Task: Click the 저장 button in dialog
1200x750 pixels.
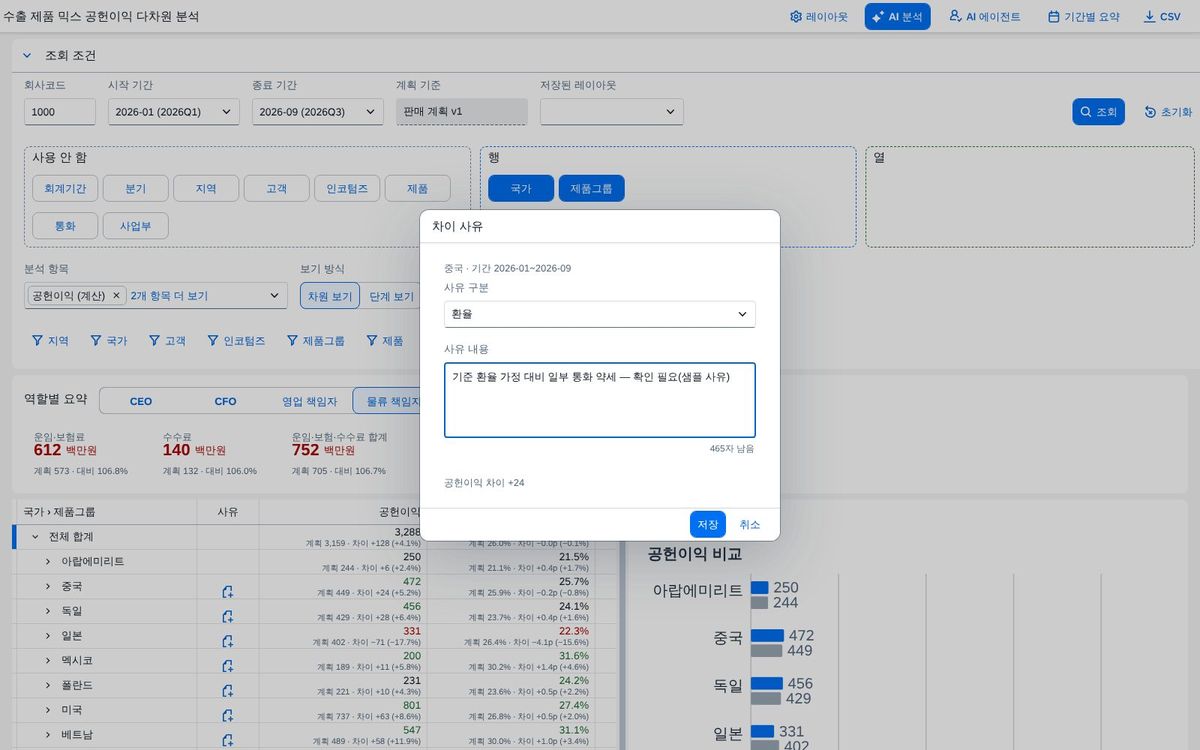Action: tap(708, 524)
